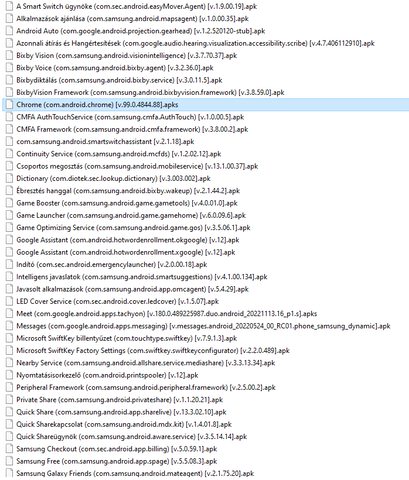Select 'Javasolt alkalmazások' omcagent file name
The width and height of the screenshot is (409, 480).
(x=132, y=289)
